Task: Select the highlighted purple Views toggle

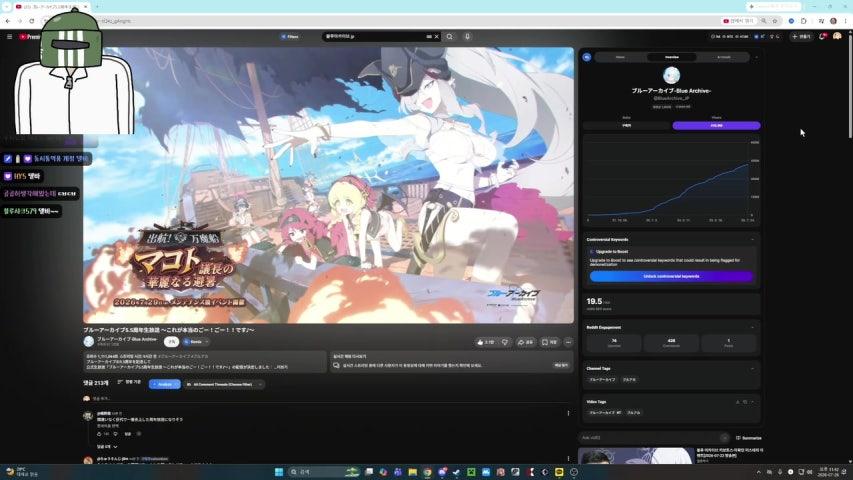Action: point(716,126)
